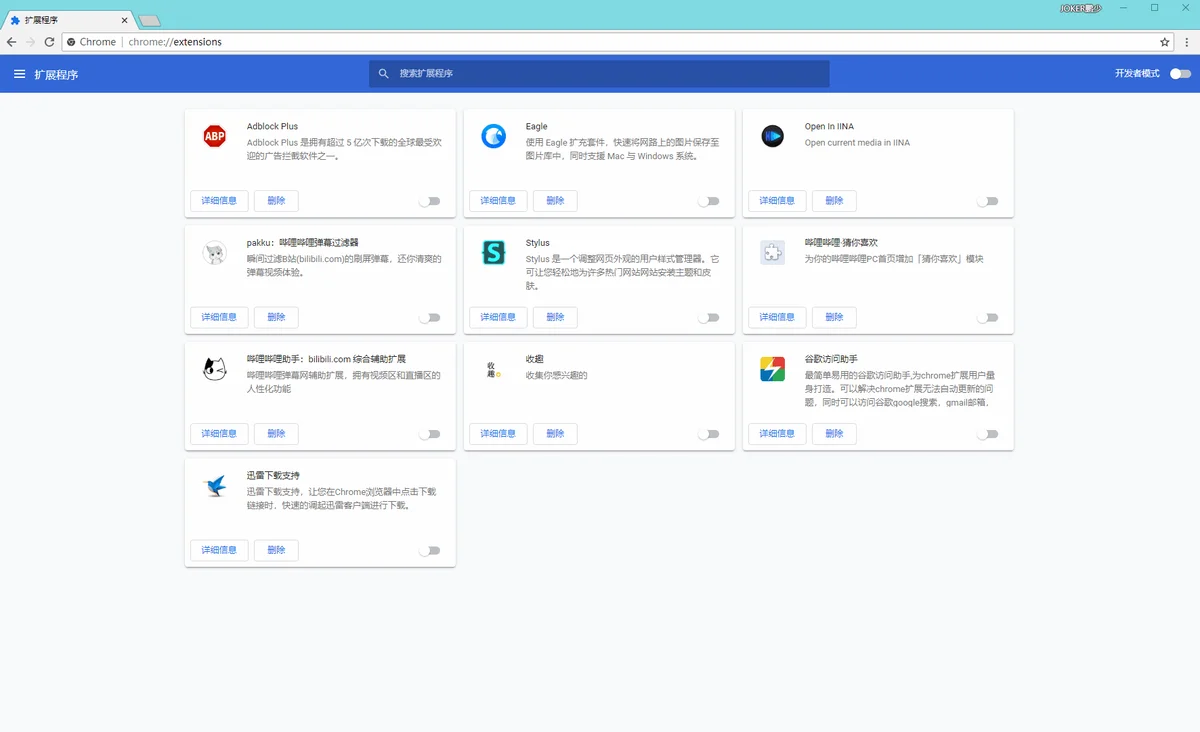Click the Stylus extension icon
The width and height of the screenshot is (1200, 732).
[x=493, y=253]
